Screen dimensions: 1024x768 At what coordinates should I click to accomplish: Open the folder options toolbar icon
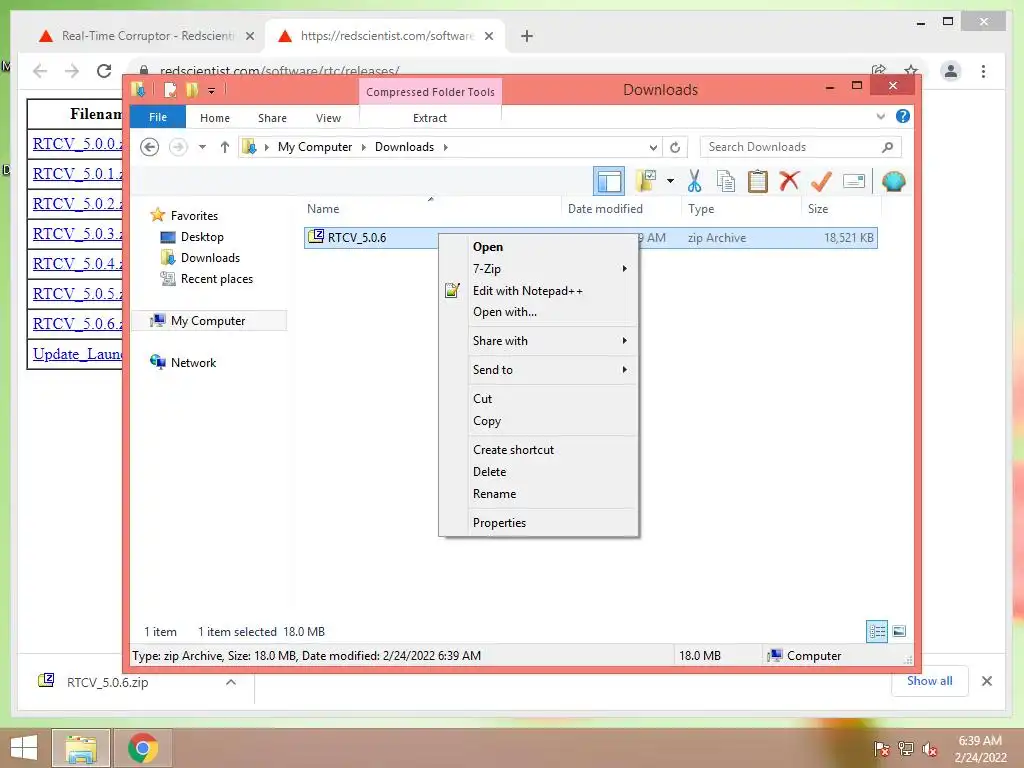pos(646,181)
